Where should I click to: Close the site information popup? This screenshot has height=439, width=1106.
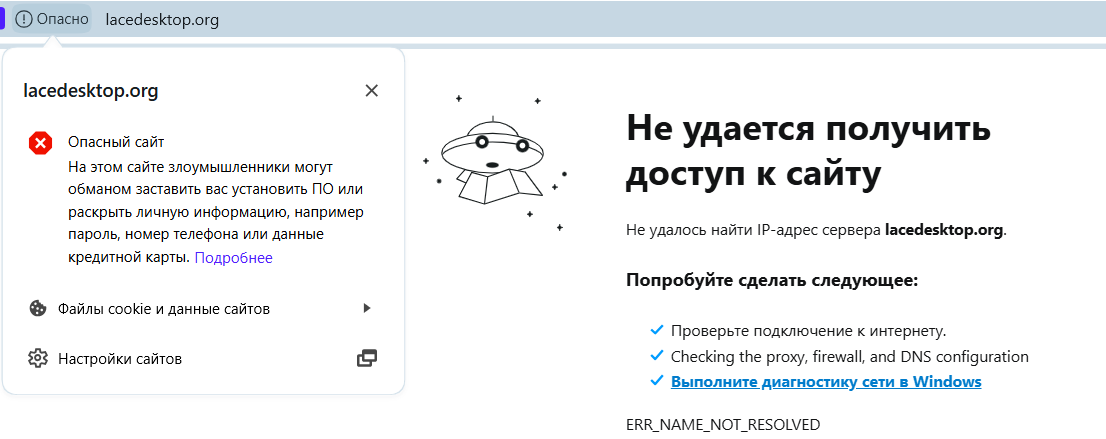pos(371,91)
